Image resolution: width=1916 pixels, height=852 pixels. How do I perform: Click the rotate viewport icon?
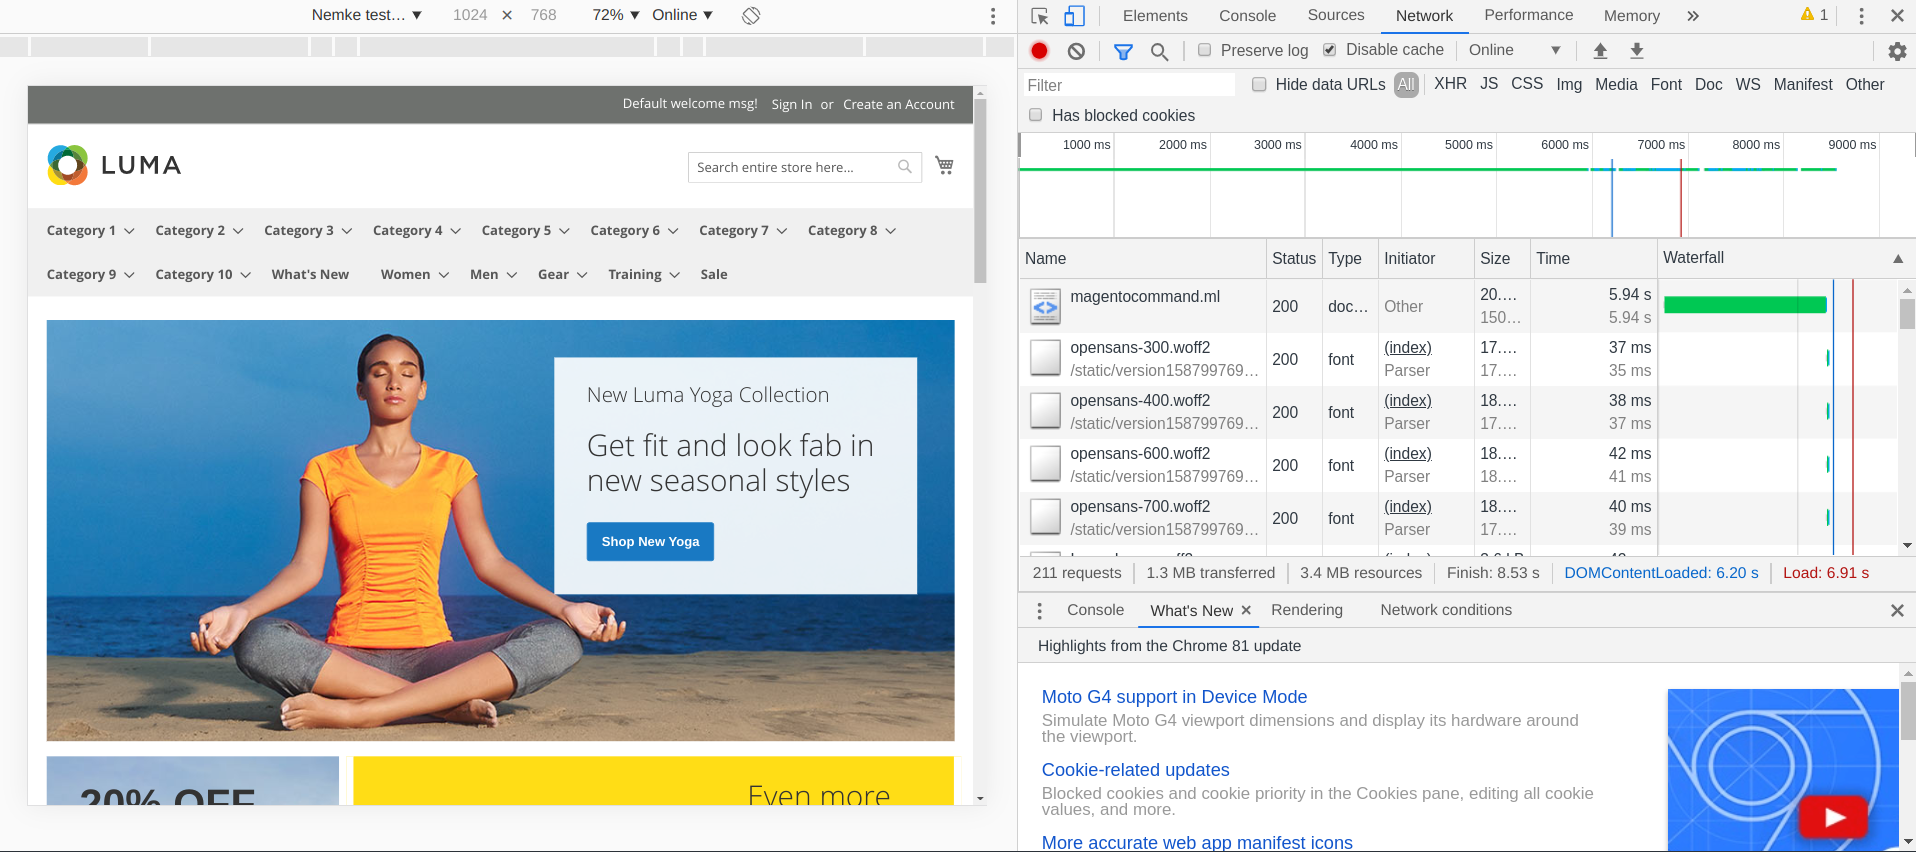tap(751, 15)
